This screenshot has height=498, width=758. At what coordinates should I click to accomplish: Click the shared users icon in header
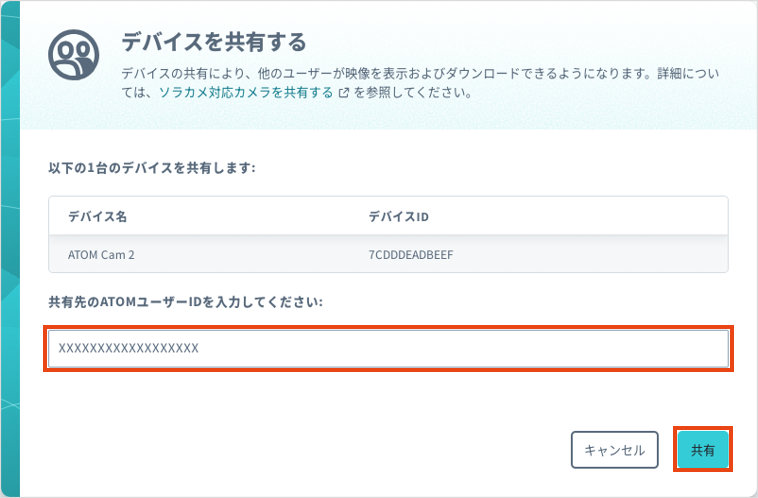pyautogui.click(x=75, y=58)
